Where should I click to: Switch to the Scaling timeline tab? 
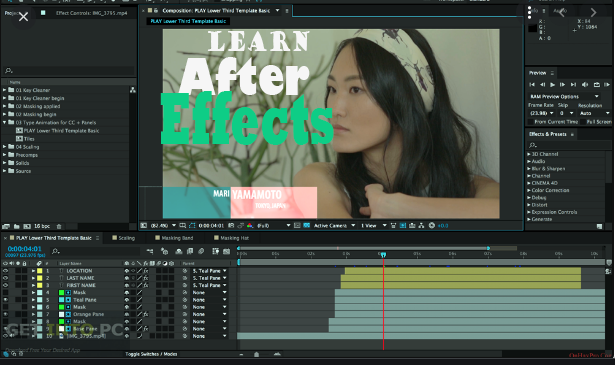123,238
